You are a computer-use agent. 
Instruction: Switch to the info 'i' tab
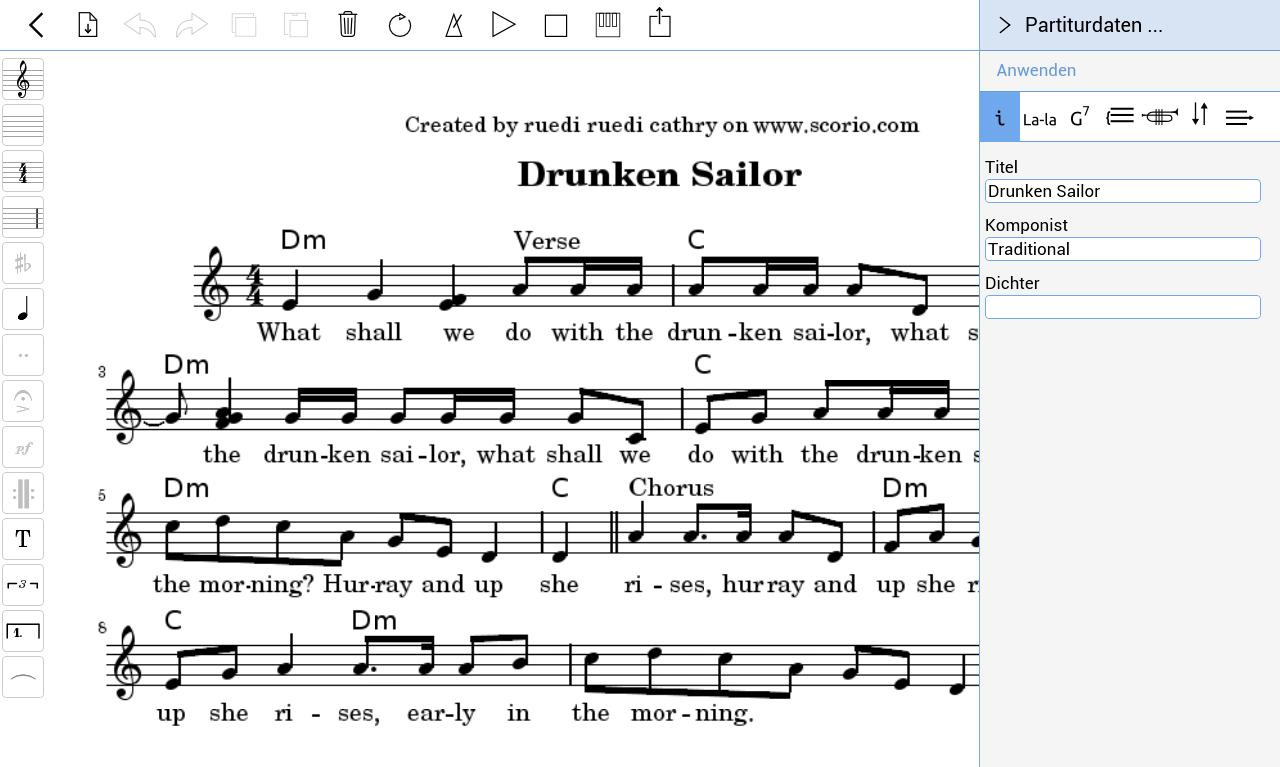pos(1000,117)
